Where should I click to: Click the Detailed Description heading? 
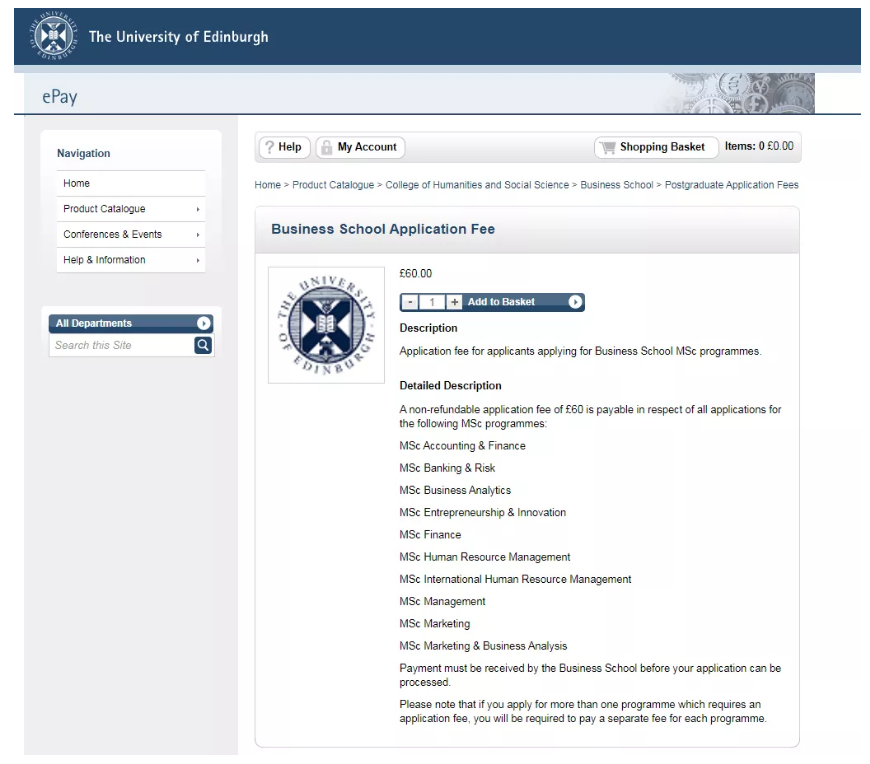click(451, 386)
